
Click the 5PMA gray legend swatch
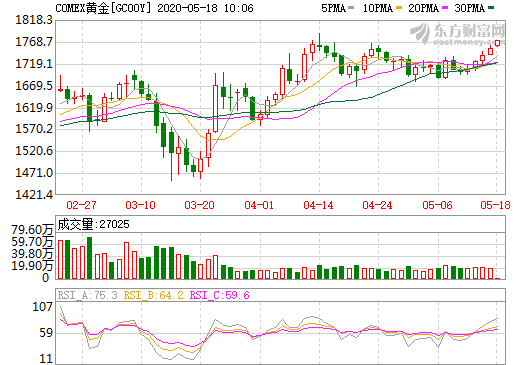click(351, 8)
